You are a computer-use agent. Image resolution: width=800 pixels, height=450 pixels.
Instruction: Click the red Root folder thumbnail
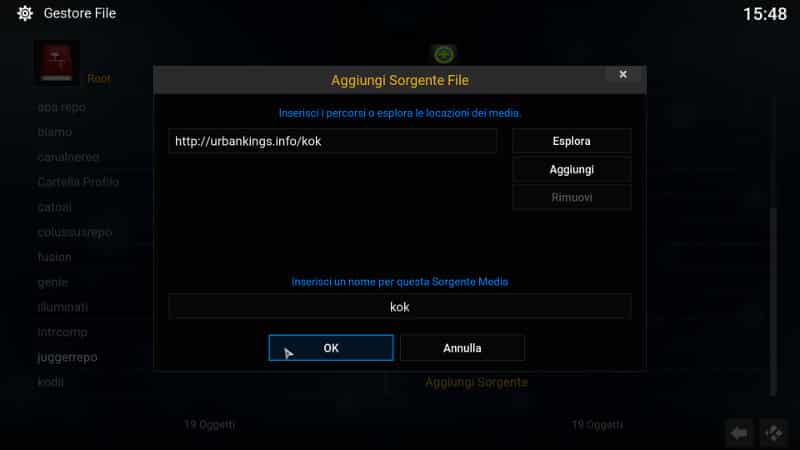[x=57, y=62]
